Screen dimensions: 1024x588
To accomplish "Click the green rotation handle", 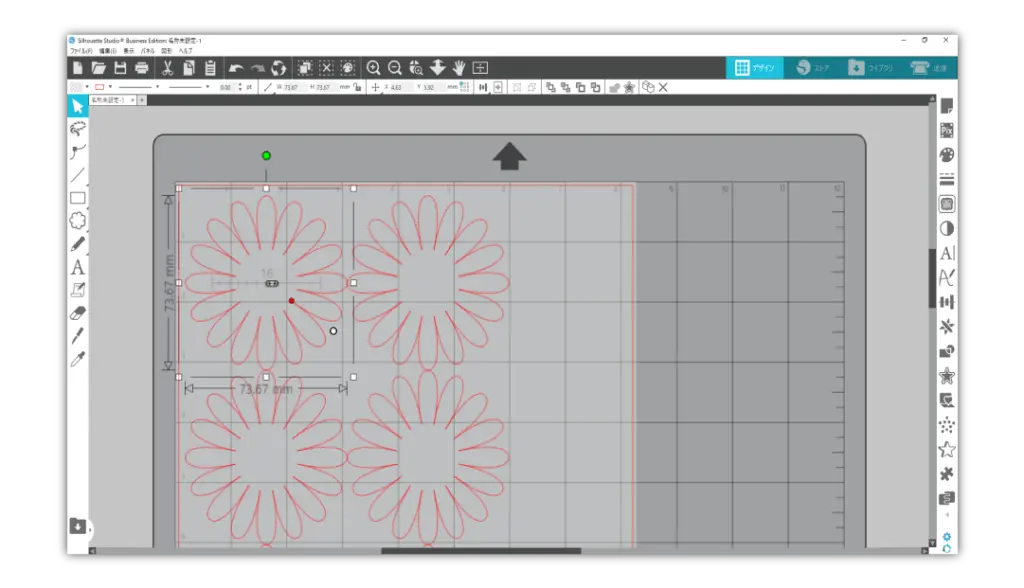I will pos(266,155).
